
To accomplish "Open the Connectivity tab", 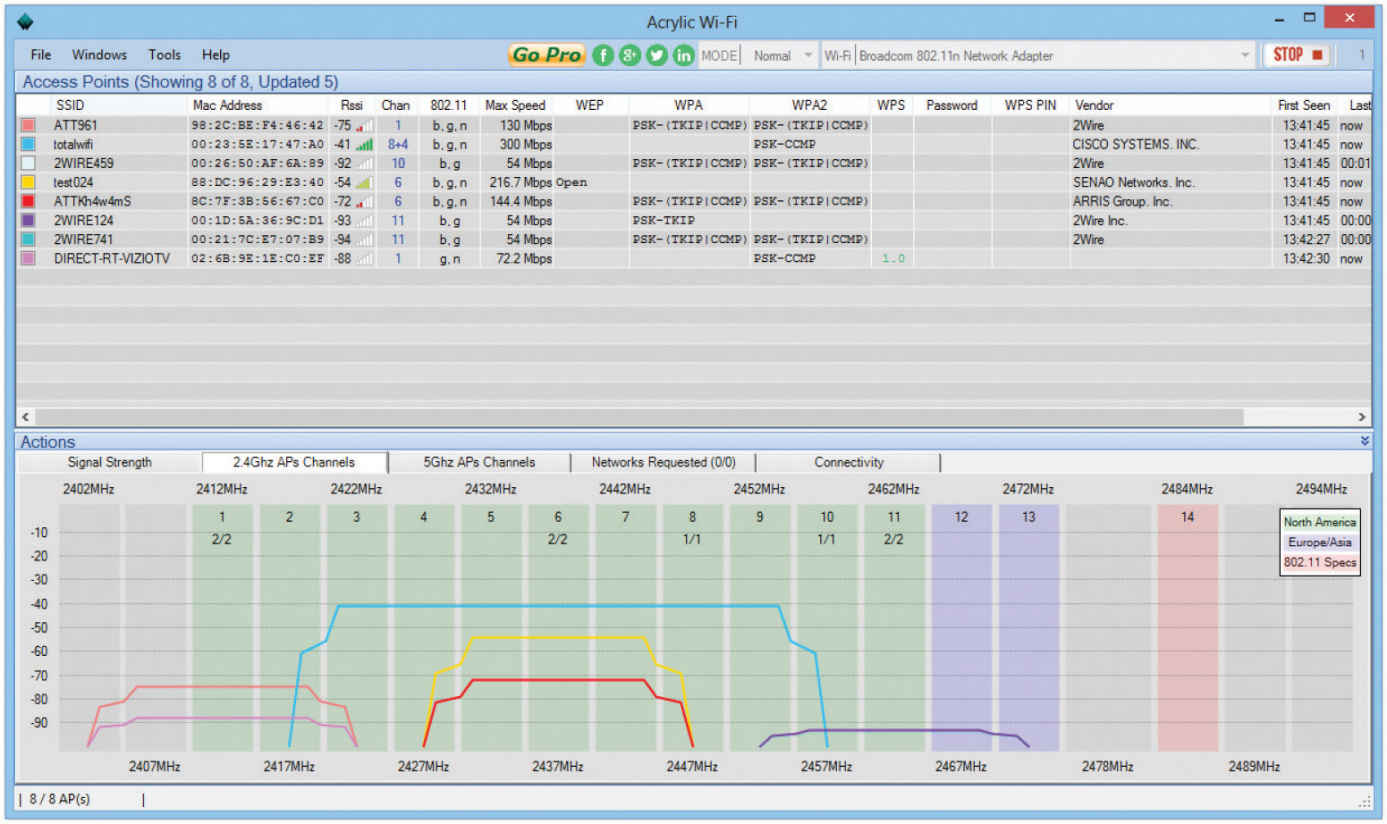I will pos(848,462).
